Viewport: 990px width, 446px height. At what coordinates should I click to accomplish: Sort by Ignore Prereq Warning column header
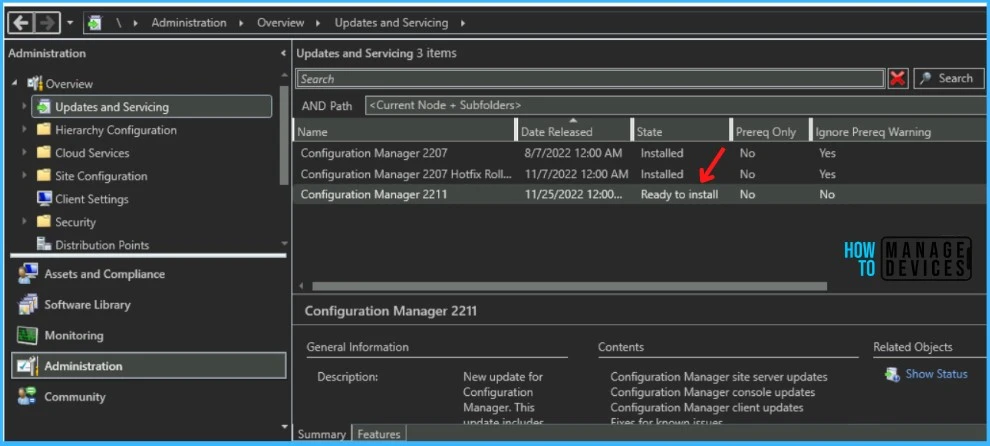coord(899,132)
